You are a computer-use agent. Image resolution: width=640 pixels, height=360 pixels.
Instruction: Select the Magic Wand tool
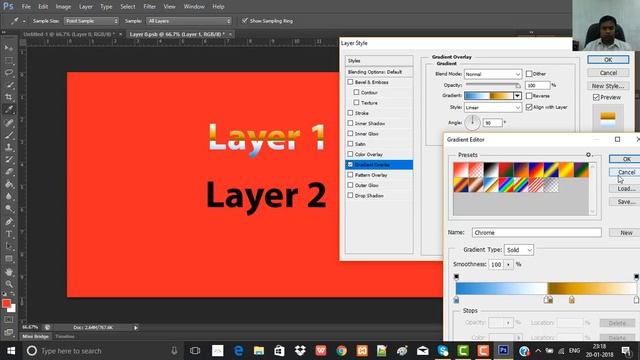(x=9, y=85)
